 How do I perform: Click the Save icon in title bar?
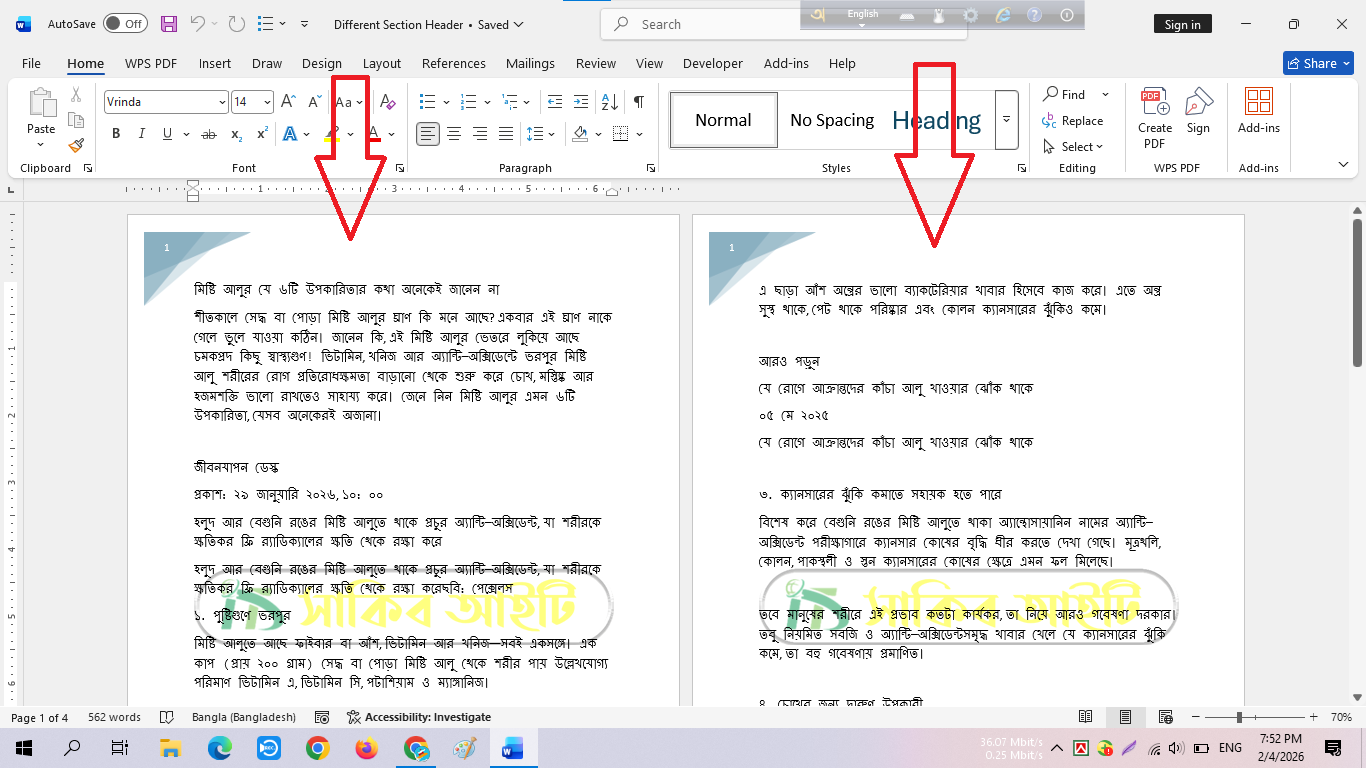(169, 24)
